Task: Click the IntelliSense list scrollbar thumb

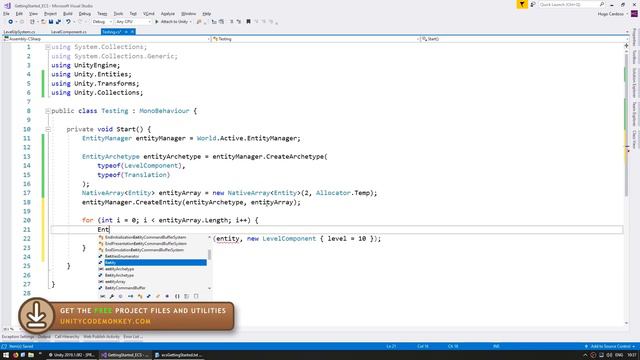Action: point(209,255)
